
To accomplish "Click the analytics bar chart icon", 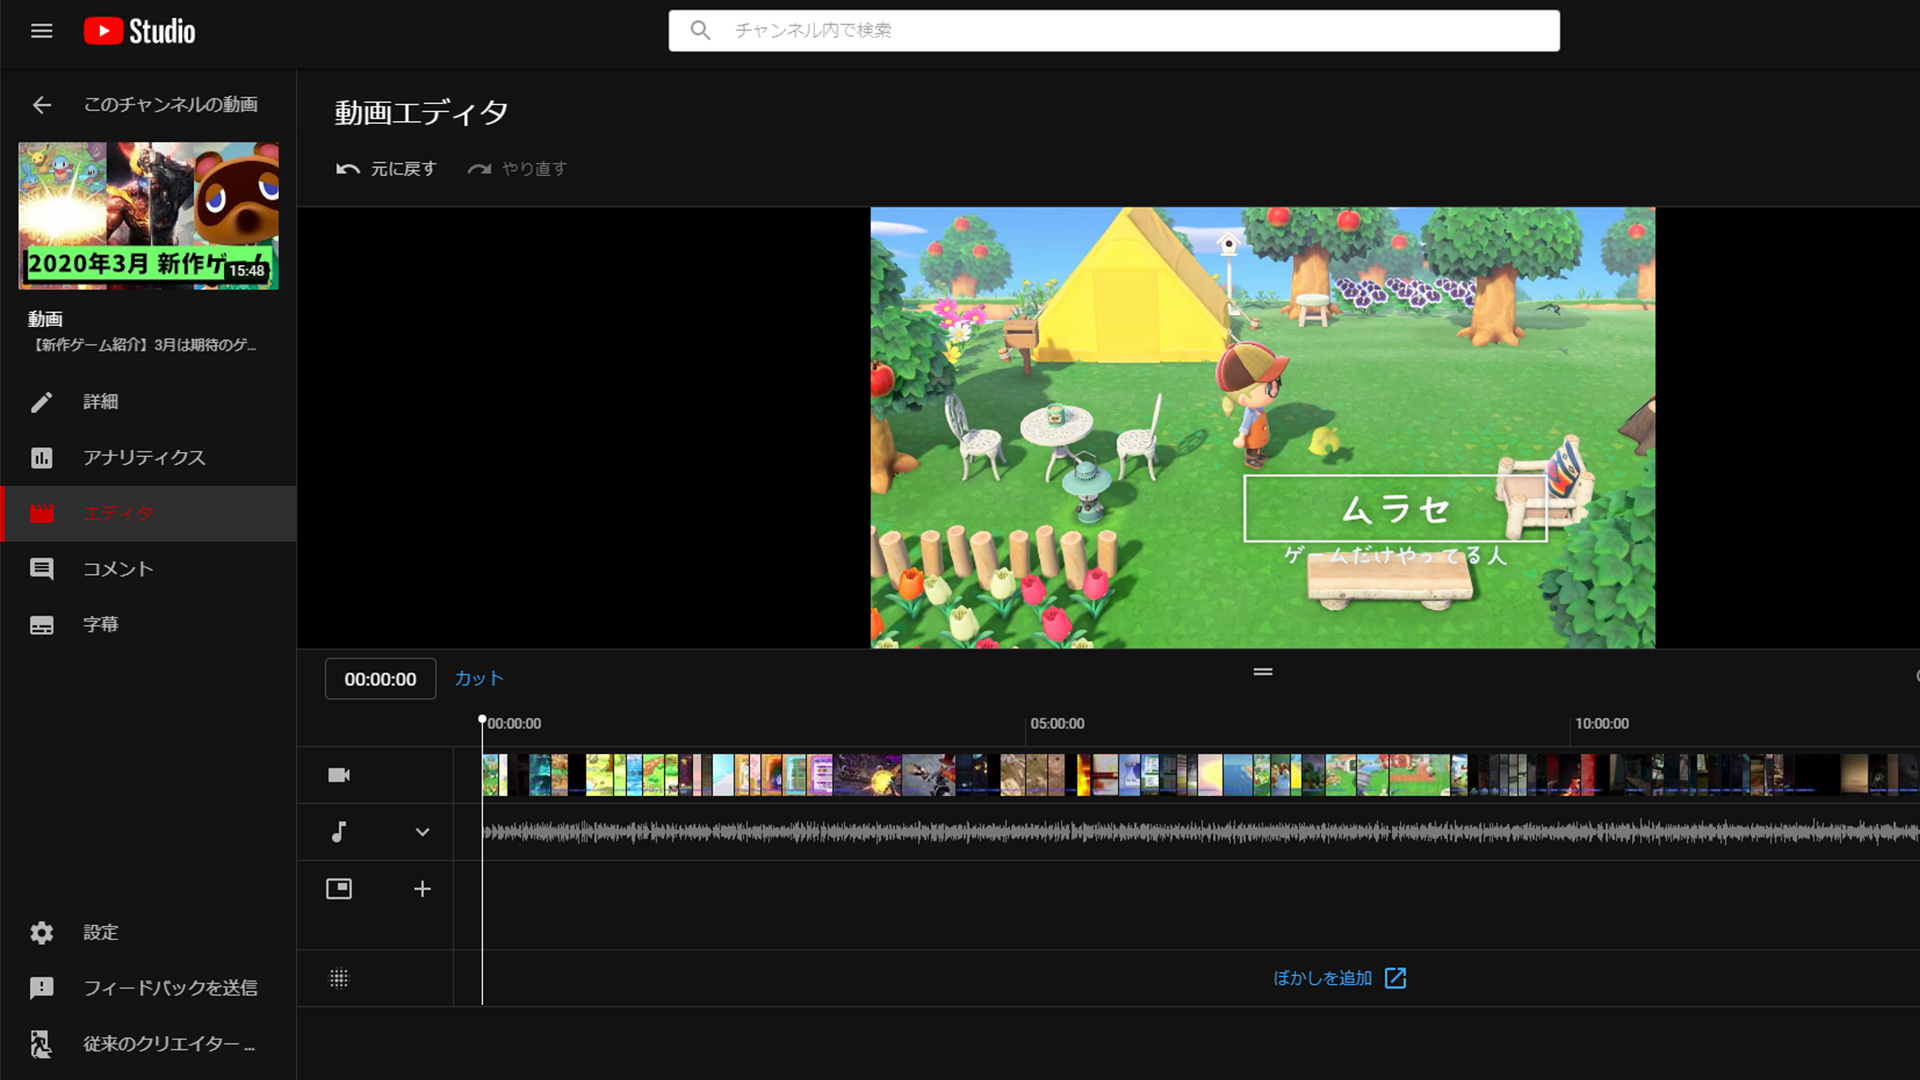I will 41,458.
